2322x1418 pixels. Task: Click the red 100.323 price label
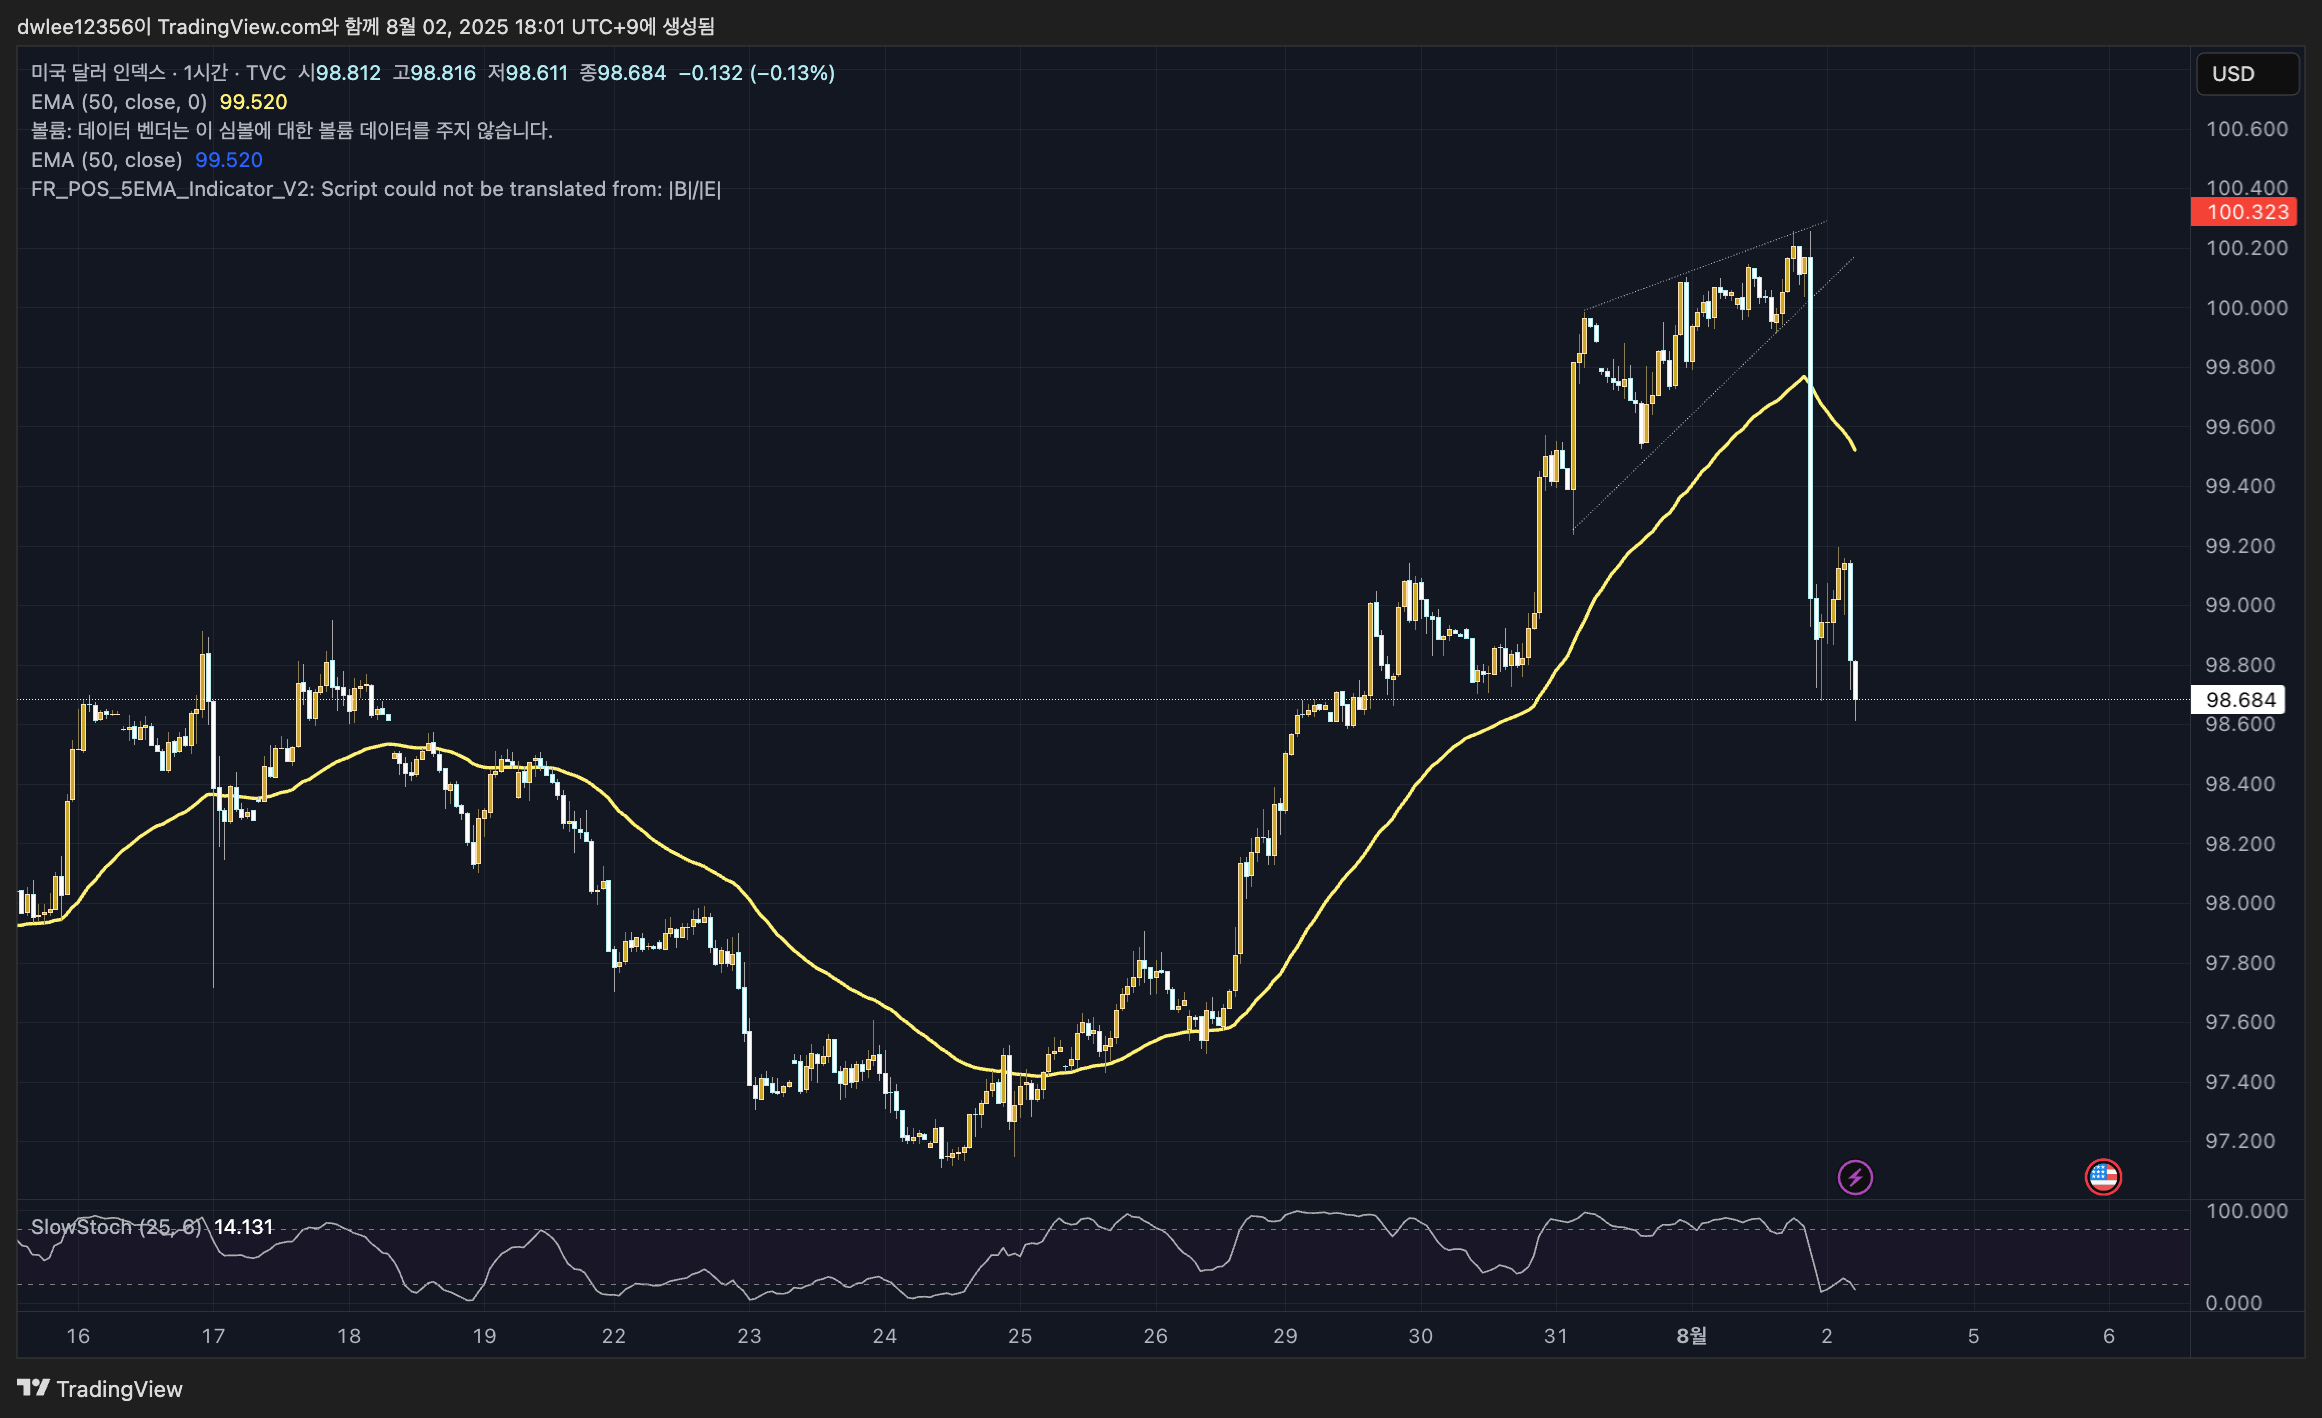point(2243,212)
